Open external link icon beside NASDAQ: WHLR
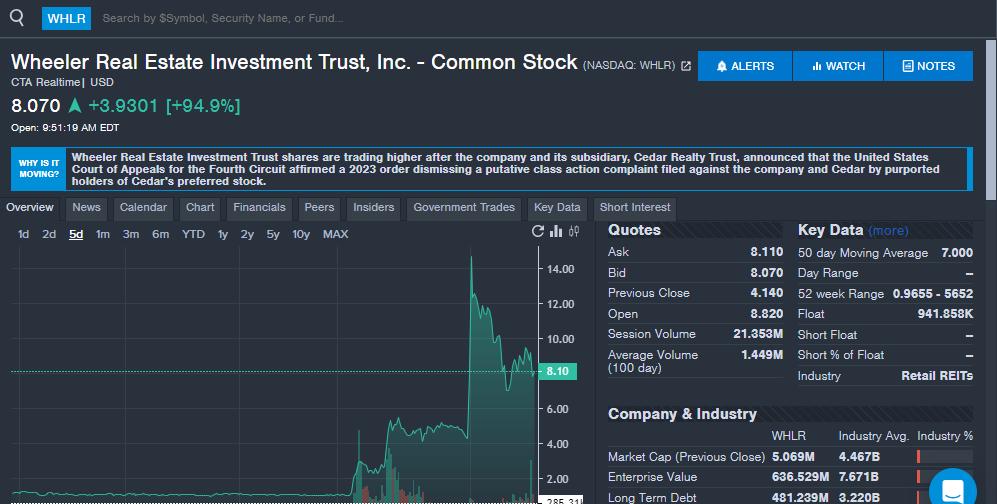The width and height of the screenshot is (997, 504). [x=685, y=65]
